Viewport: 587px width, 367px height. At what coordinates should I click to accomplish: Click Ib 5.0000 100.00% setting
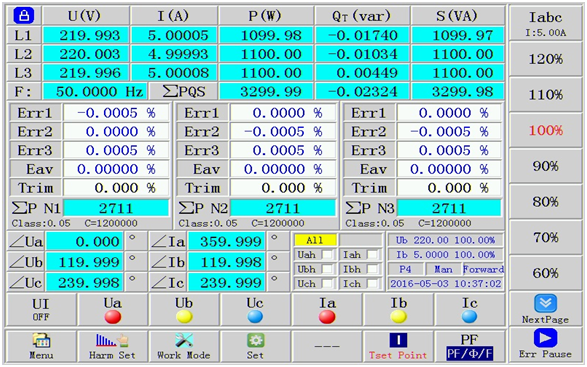(x=445, y=255)
